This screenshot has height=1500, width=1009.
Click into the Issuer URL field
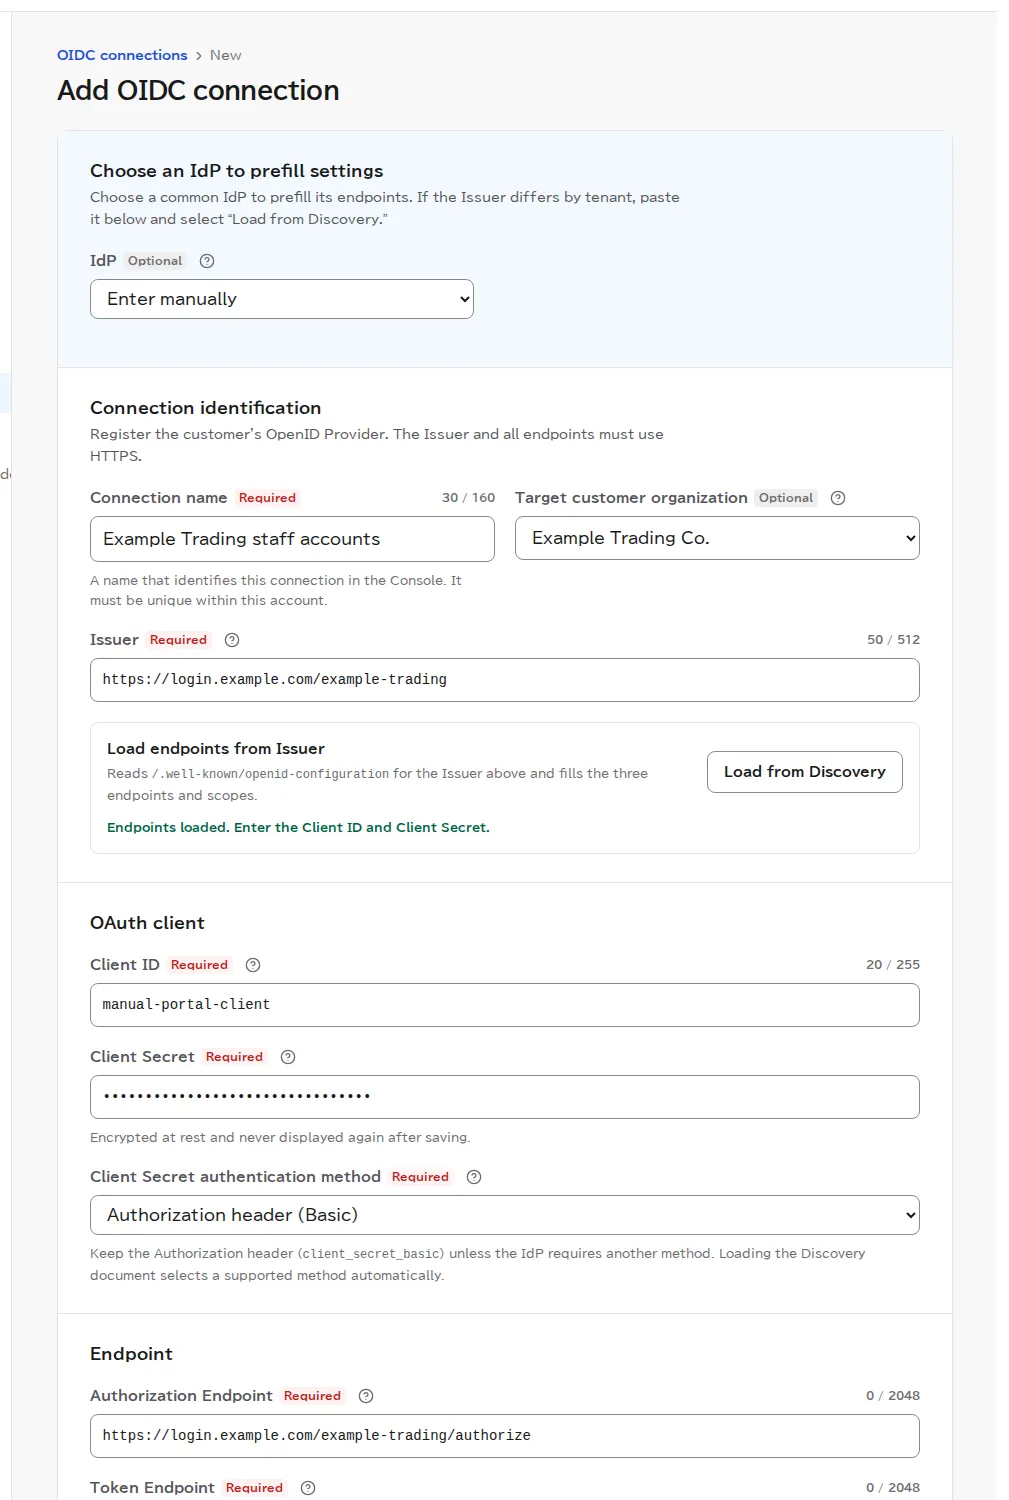click(x=505, y=680)
